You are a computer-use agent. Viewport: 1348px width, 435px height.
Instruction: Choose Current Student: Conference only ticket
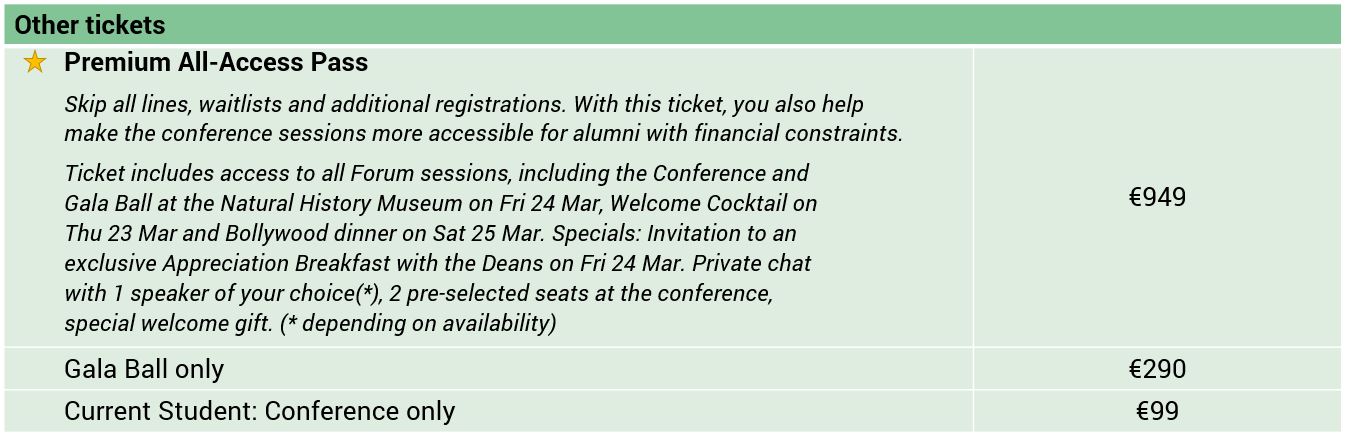click(259, 411)
